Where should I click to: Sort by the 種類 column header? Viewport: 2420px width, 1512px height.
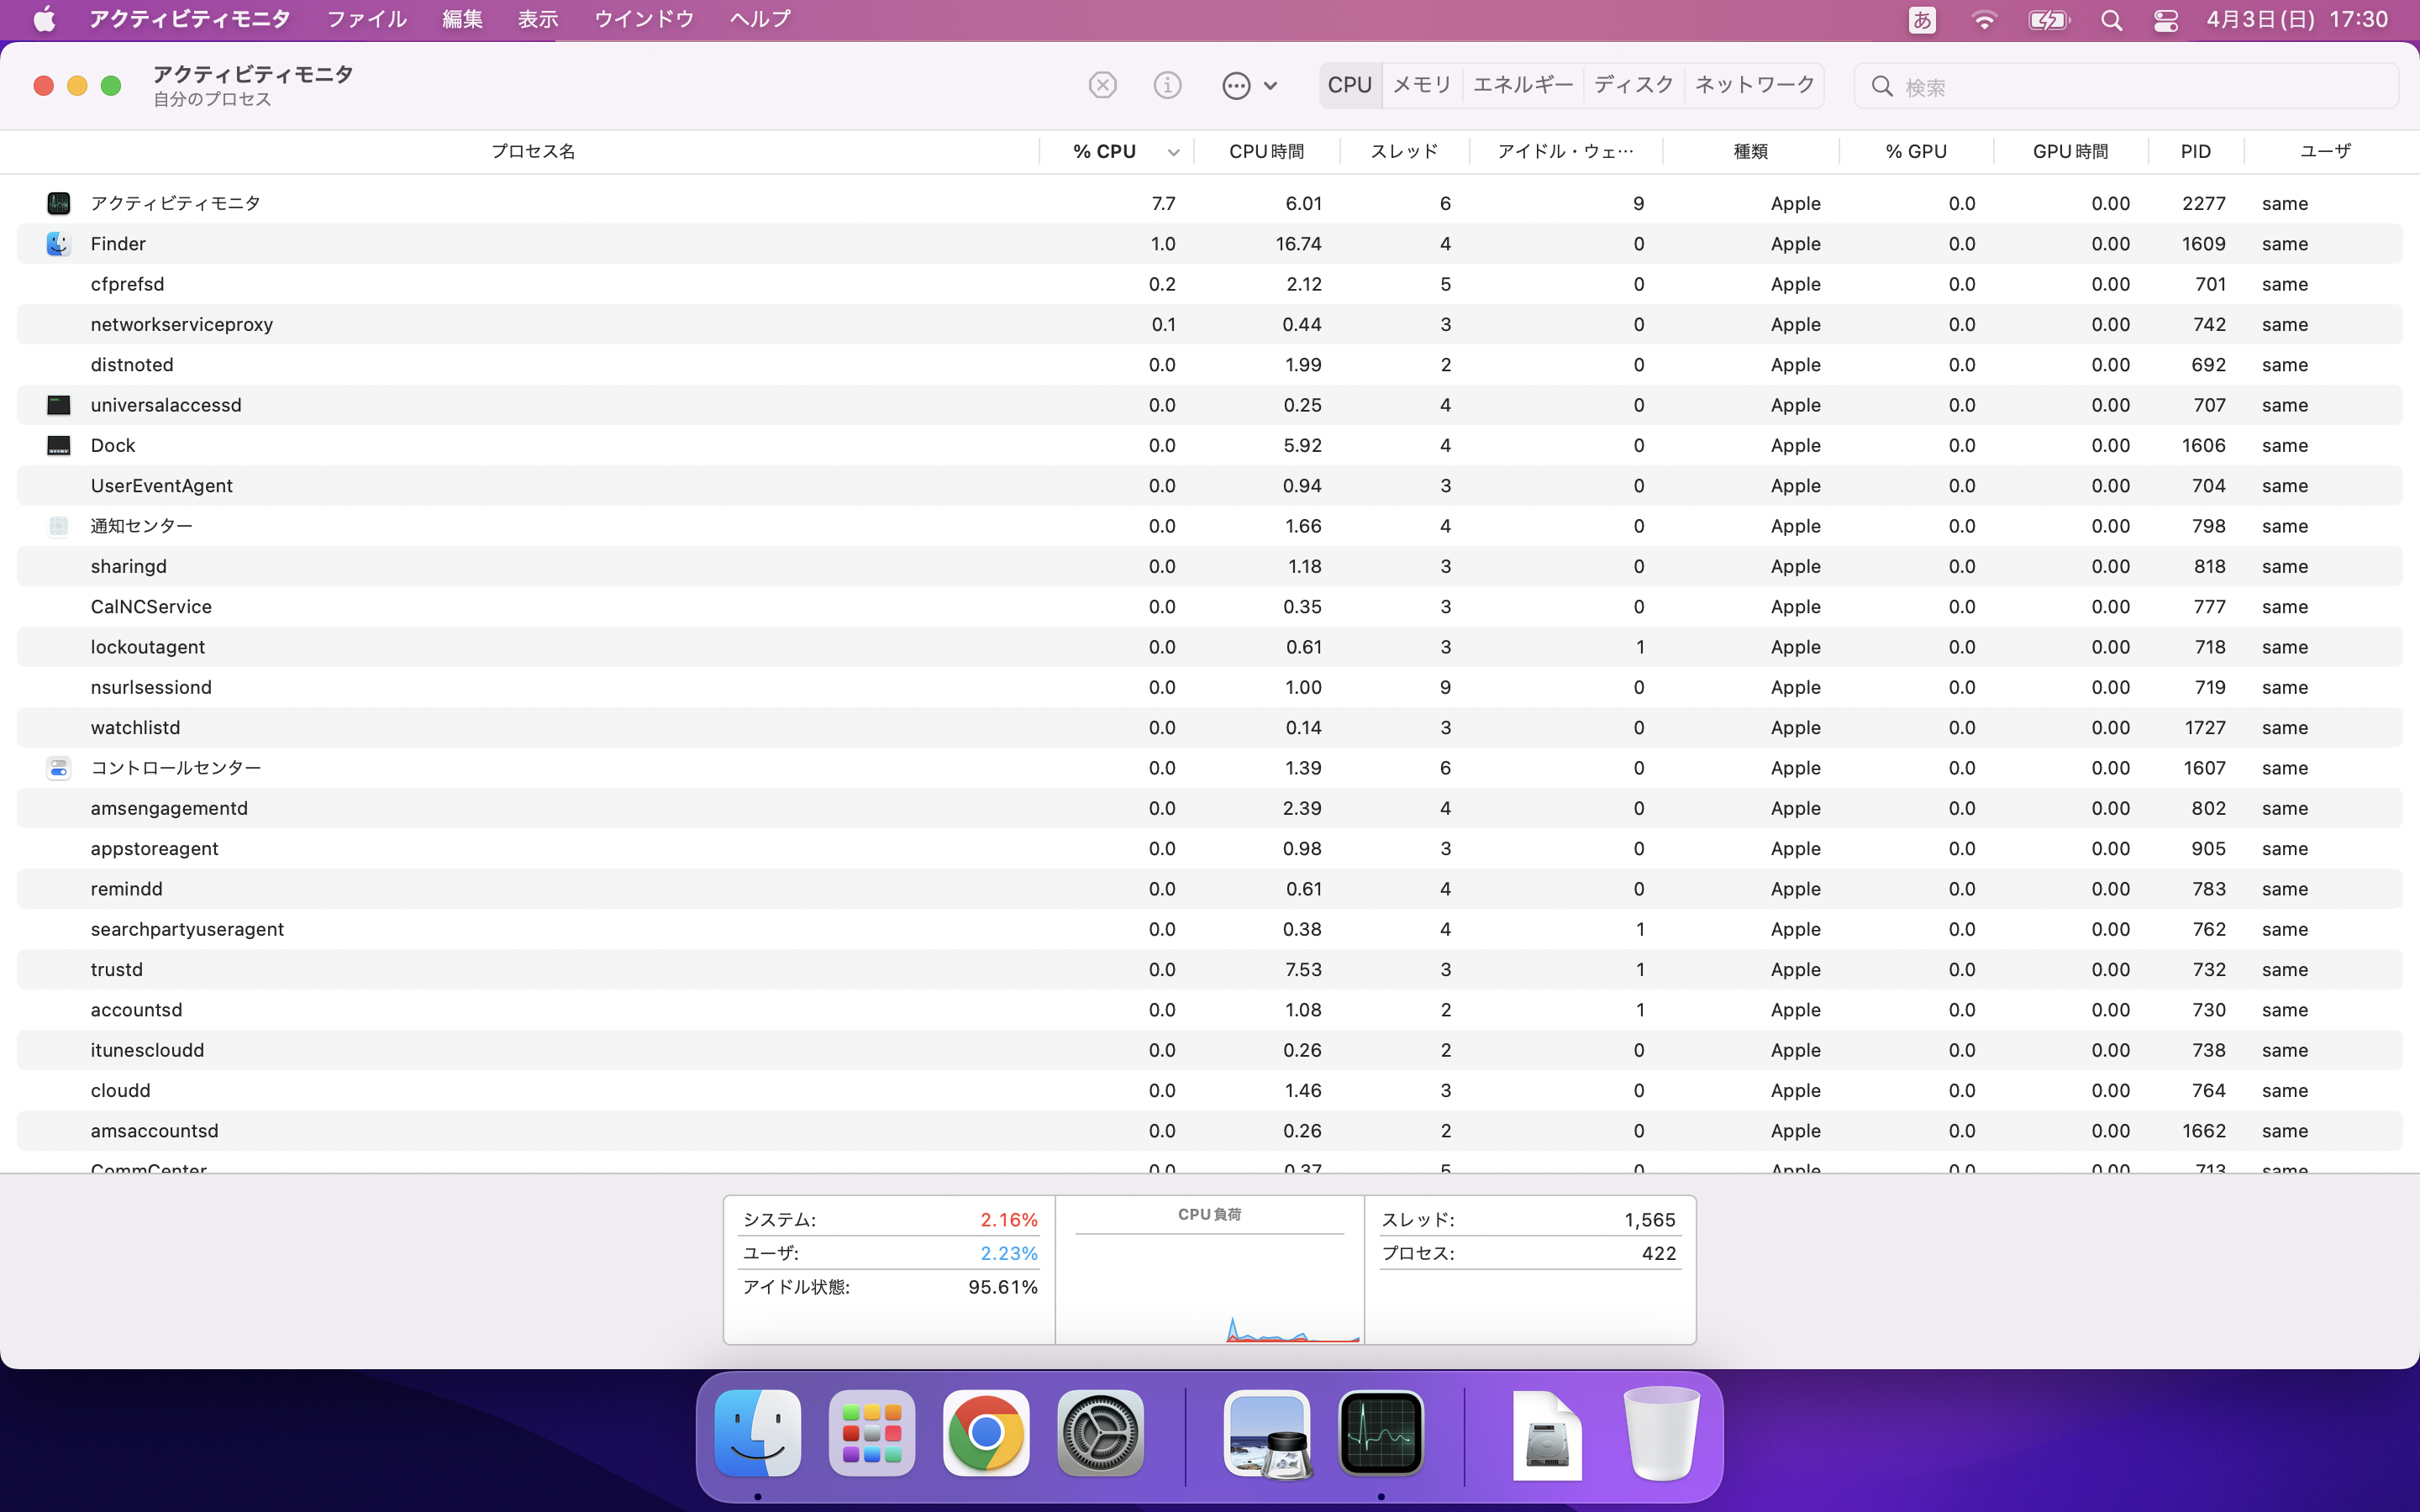click(x=1750, y=151)
